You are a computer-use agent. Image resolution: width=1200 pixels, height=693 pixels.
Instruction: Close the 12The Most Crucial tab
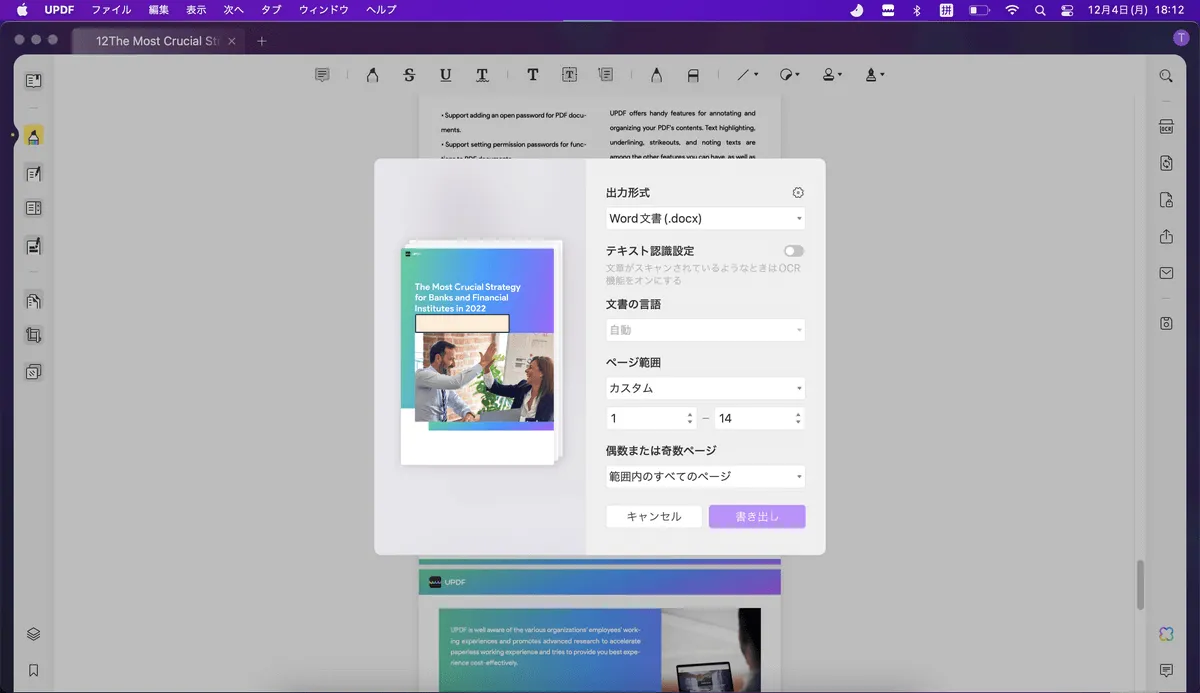(x=232, y=41)
